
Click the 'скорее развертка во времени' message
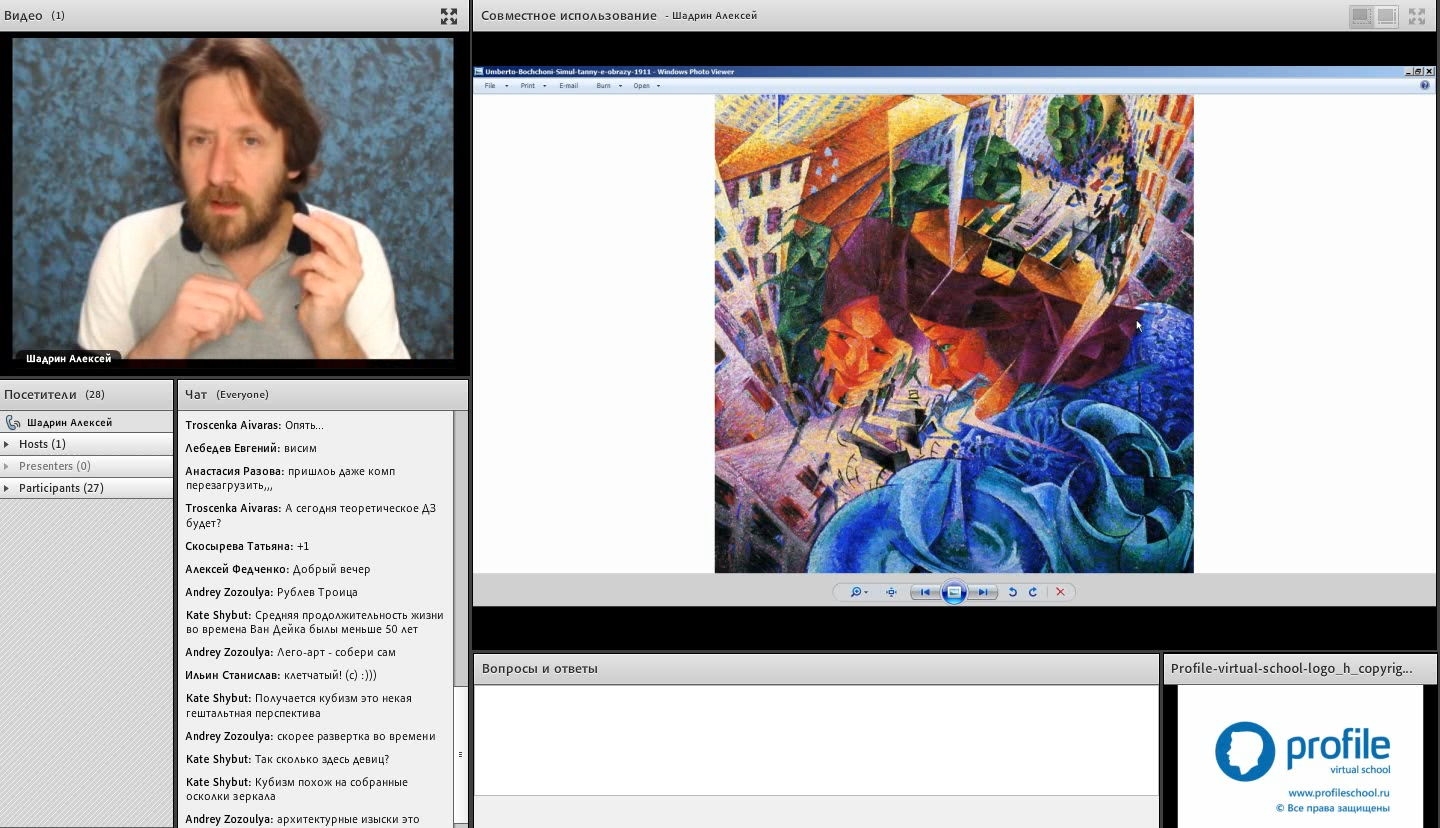(310, 736)
